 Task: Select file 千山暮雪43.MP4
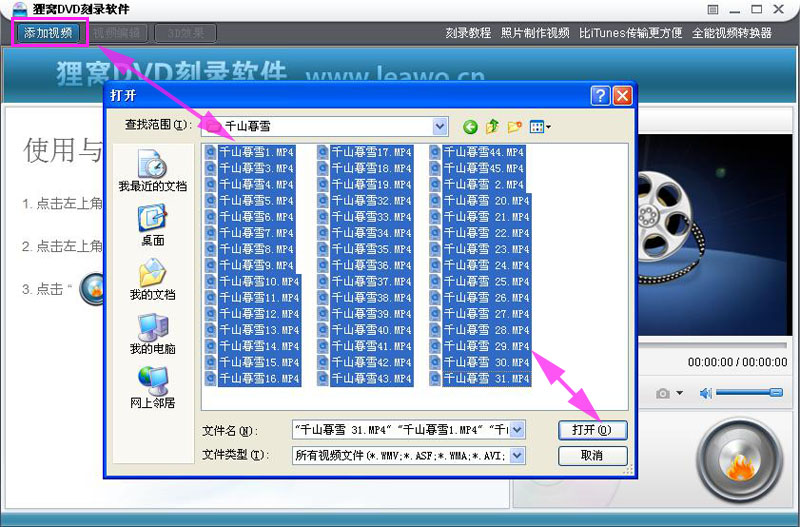(371, 379)
